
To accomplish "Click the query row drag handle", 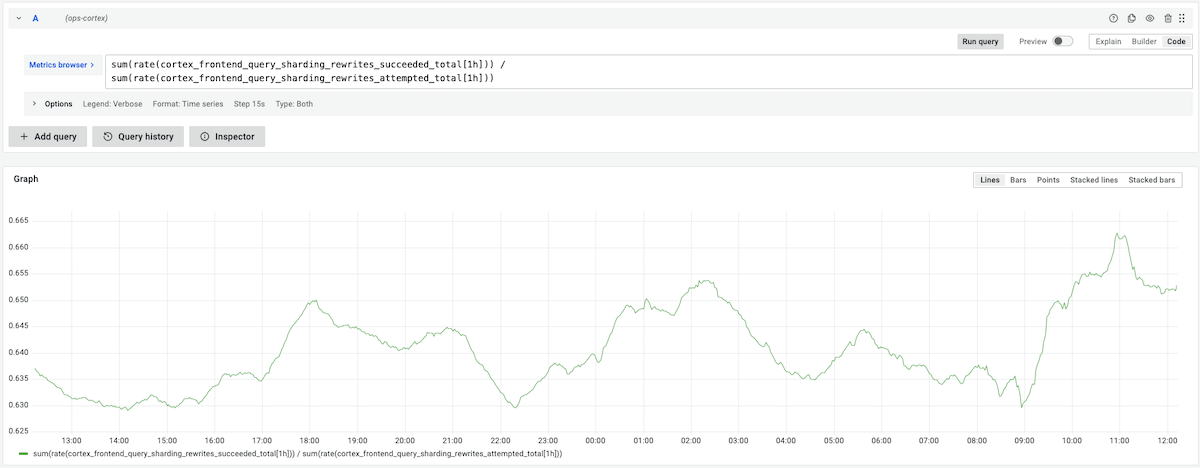I will click(1183, 18).
